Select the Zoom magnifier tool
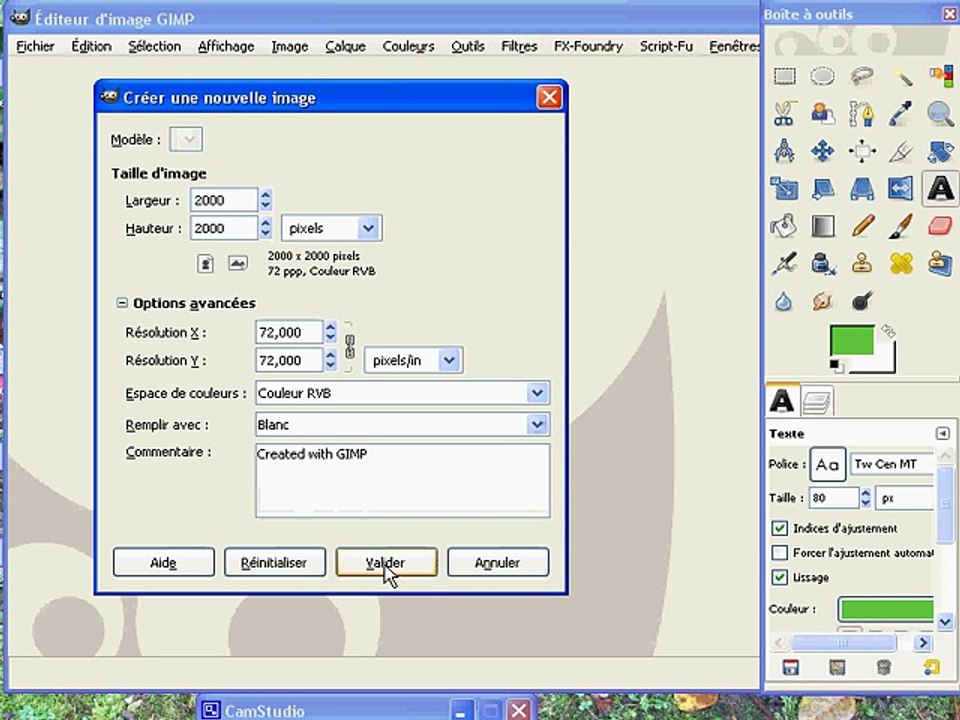This screenshot has height=720, width=960. [940, 113]
